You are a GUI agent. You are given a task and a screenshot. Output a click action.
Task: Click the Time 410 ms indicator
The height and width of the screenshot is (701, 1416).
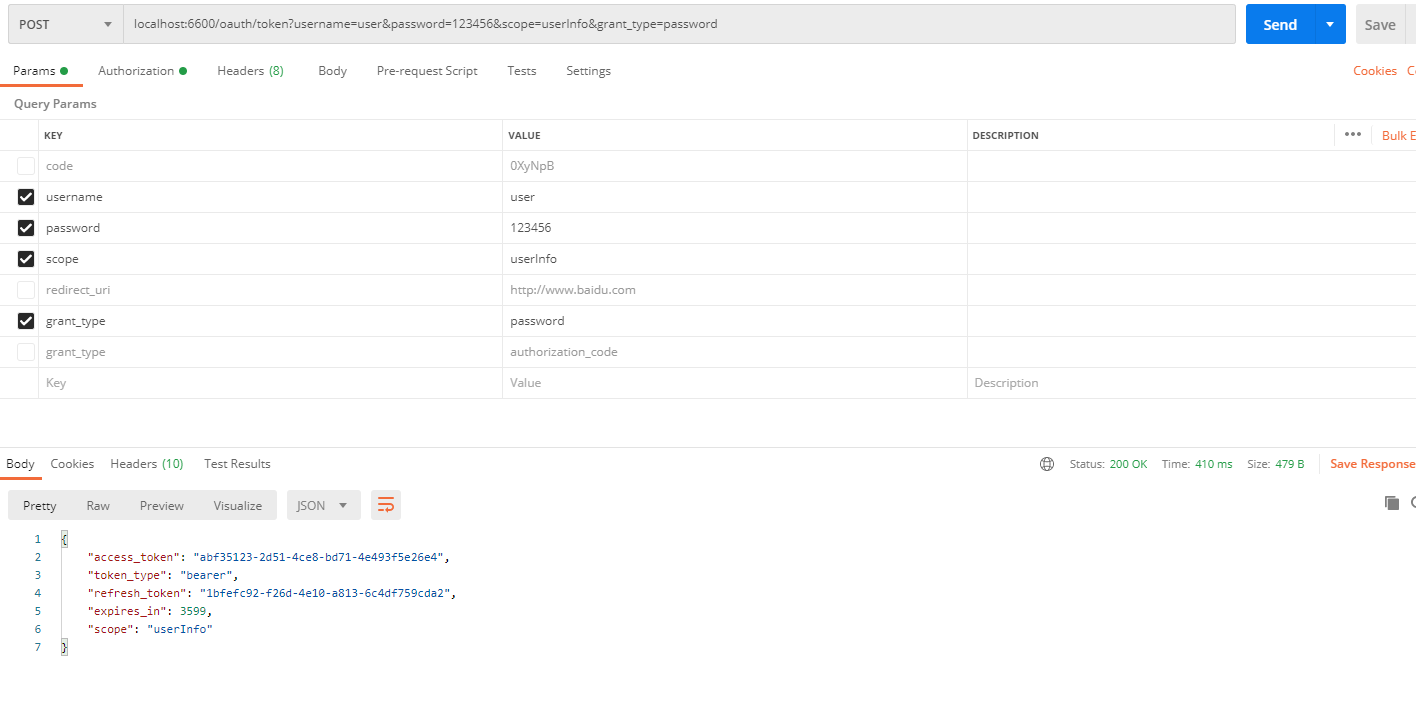pos(1197,464)
